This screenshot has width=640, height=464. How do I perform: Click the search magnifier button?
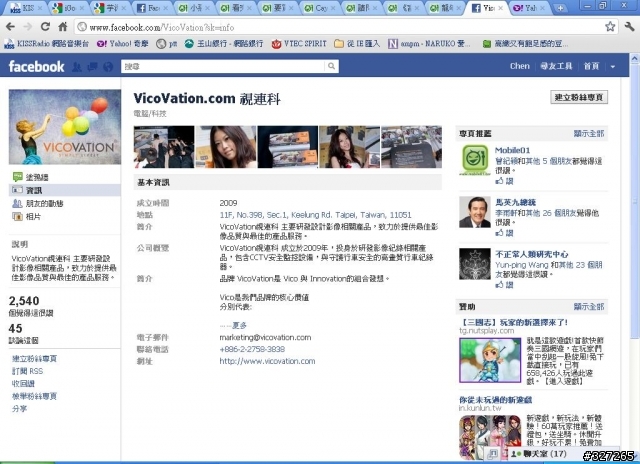click(x=331, y=66)
